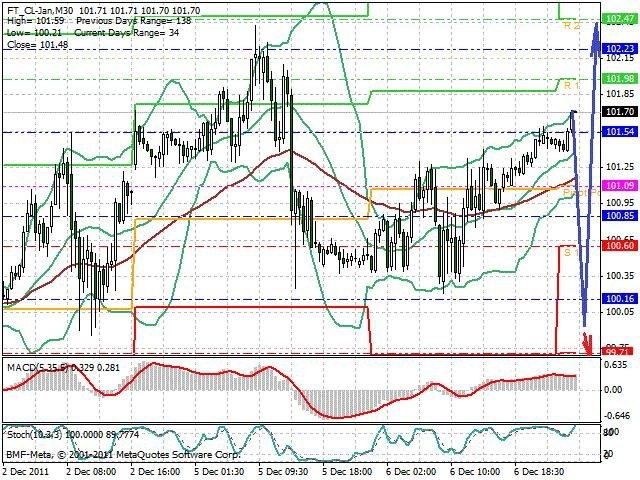Click the 101.25 price scale value
The height and width of the screenshot is (480, 640).
pyautogui.click(x=620, y=167)
